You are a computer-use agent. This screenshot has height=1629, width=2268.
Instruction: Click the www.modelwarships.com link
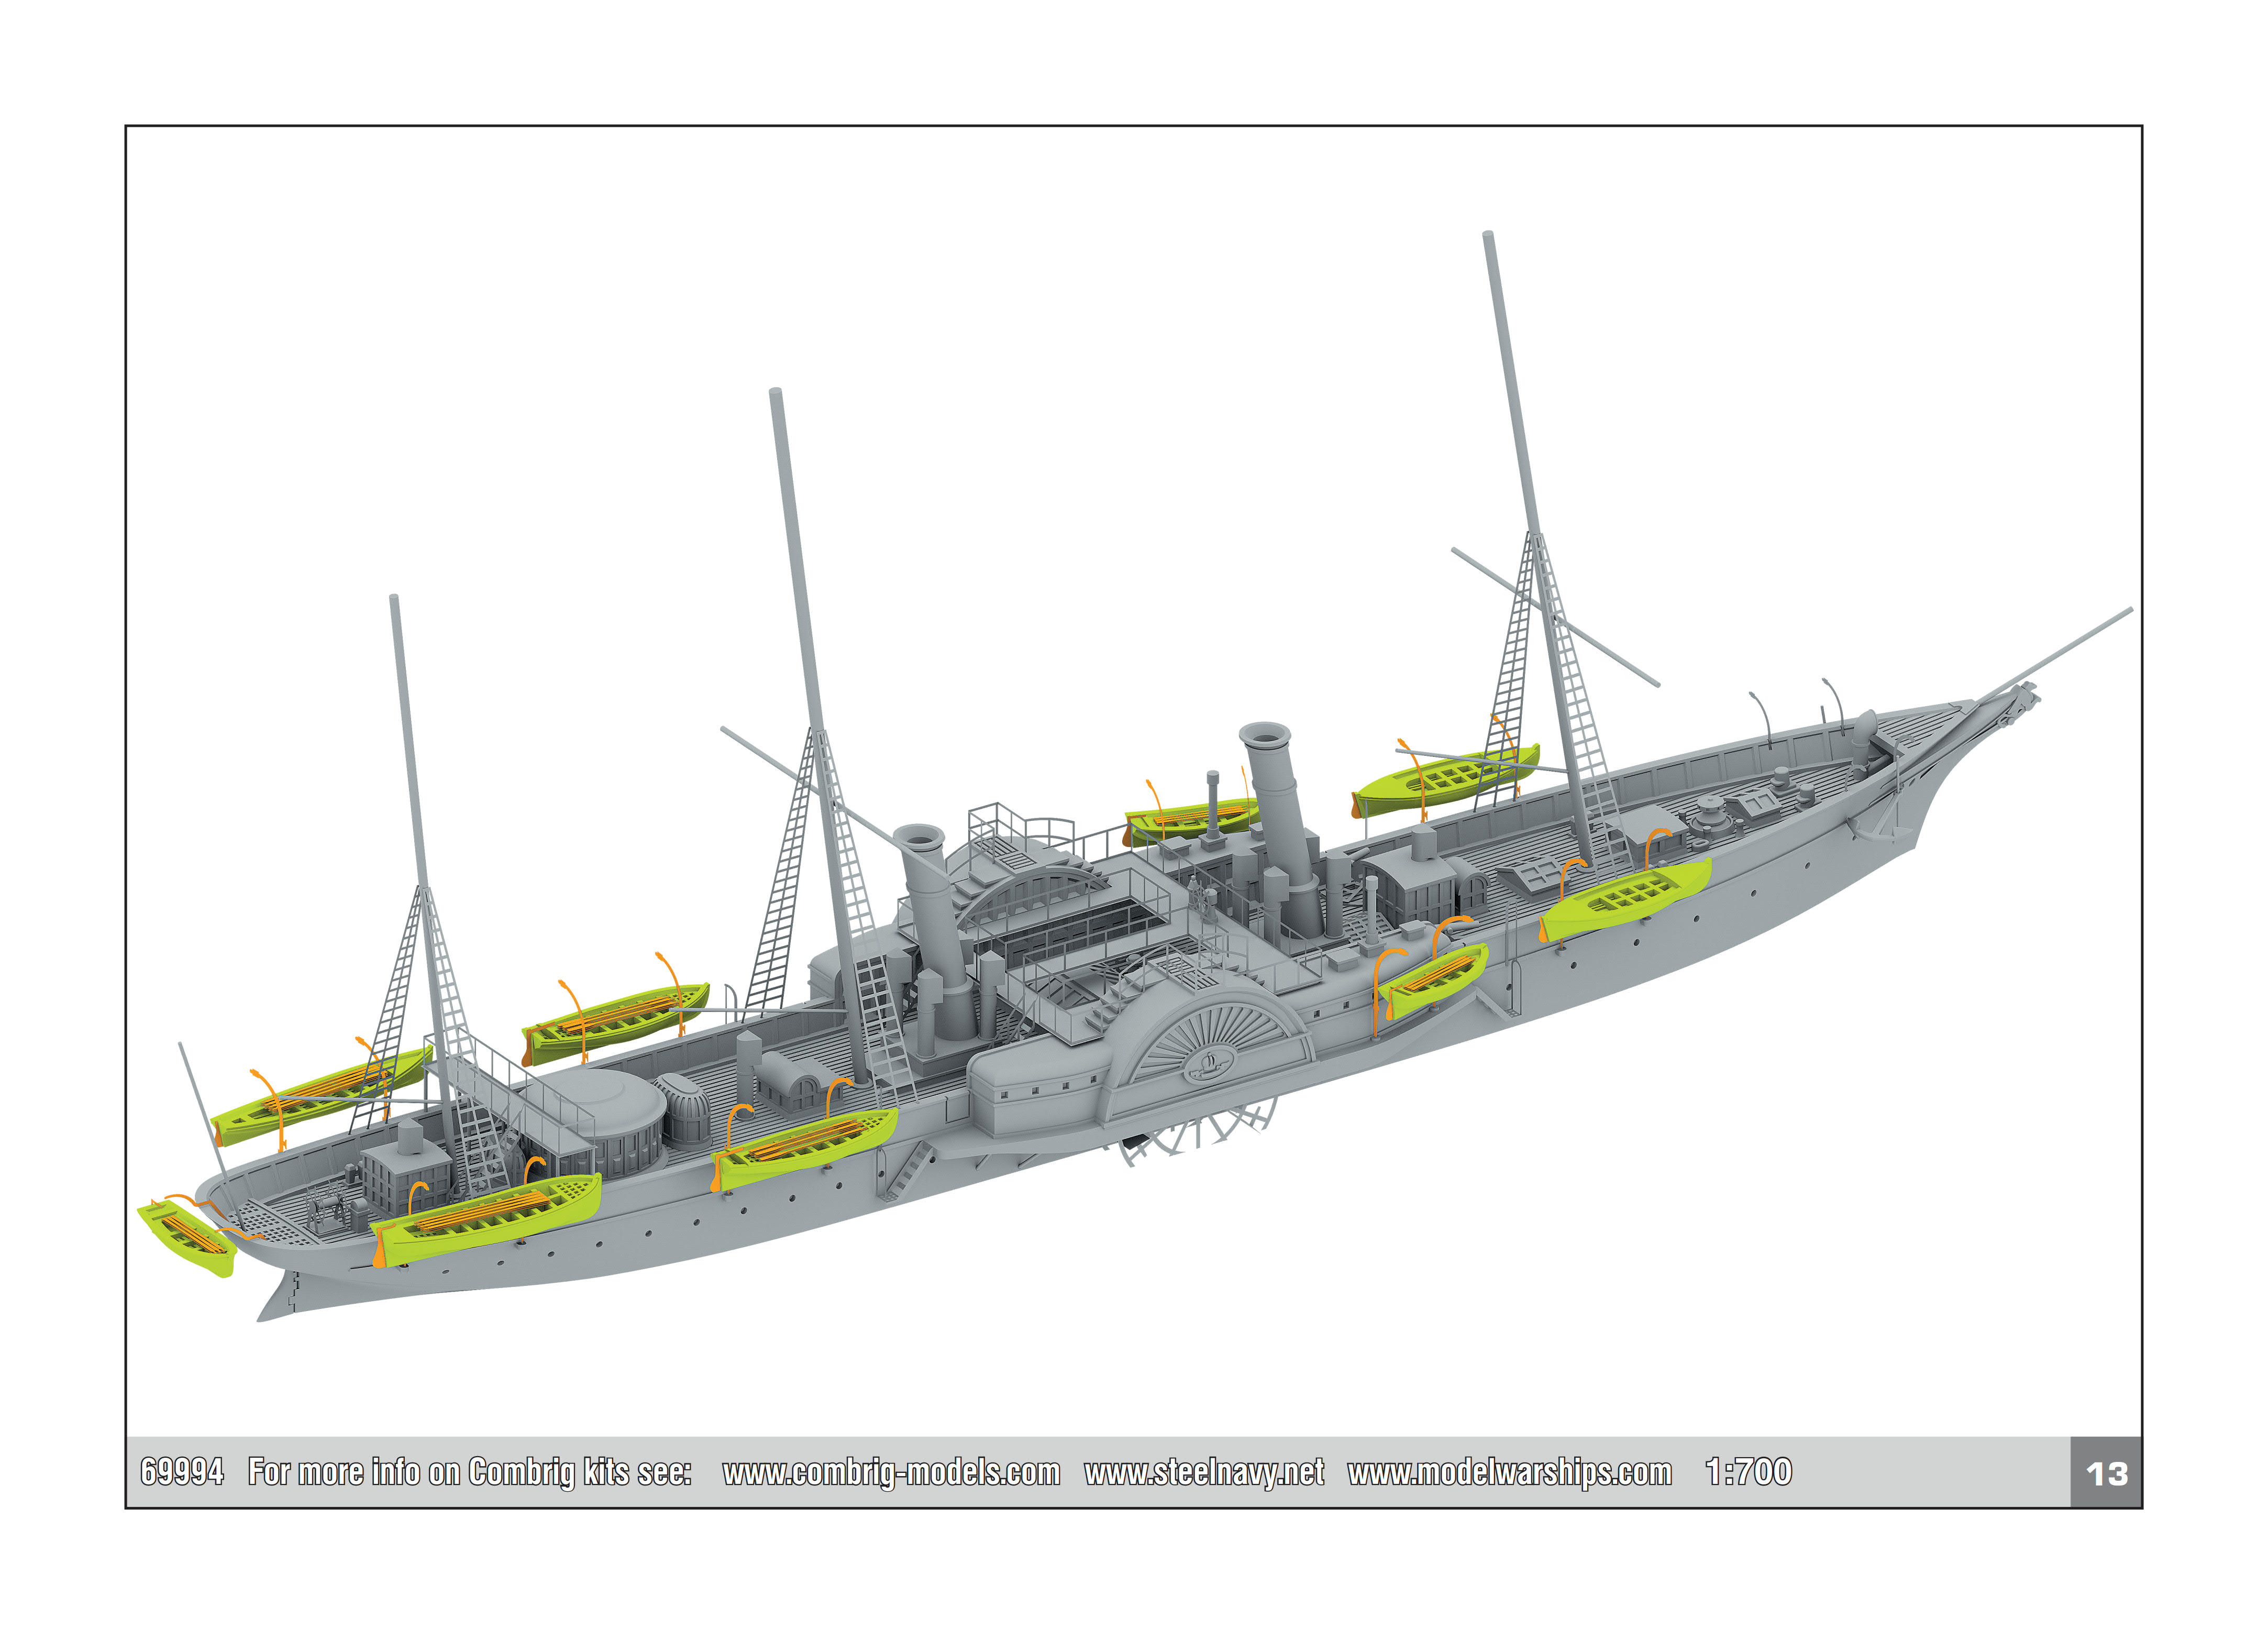(1508, 1472)
